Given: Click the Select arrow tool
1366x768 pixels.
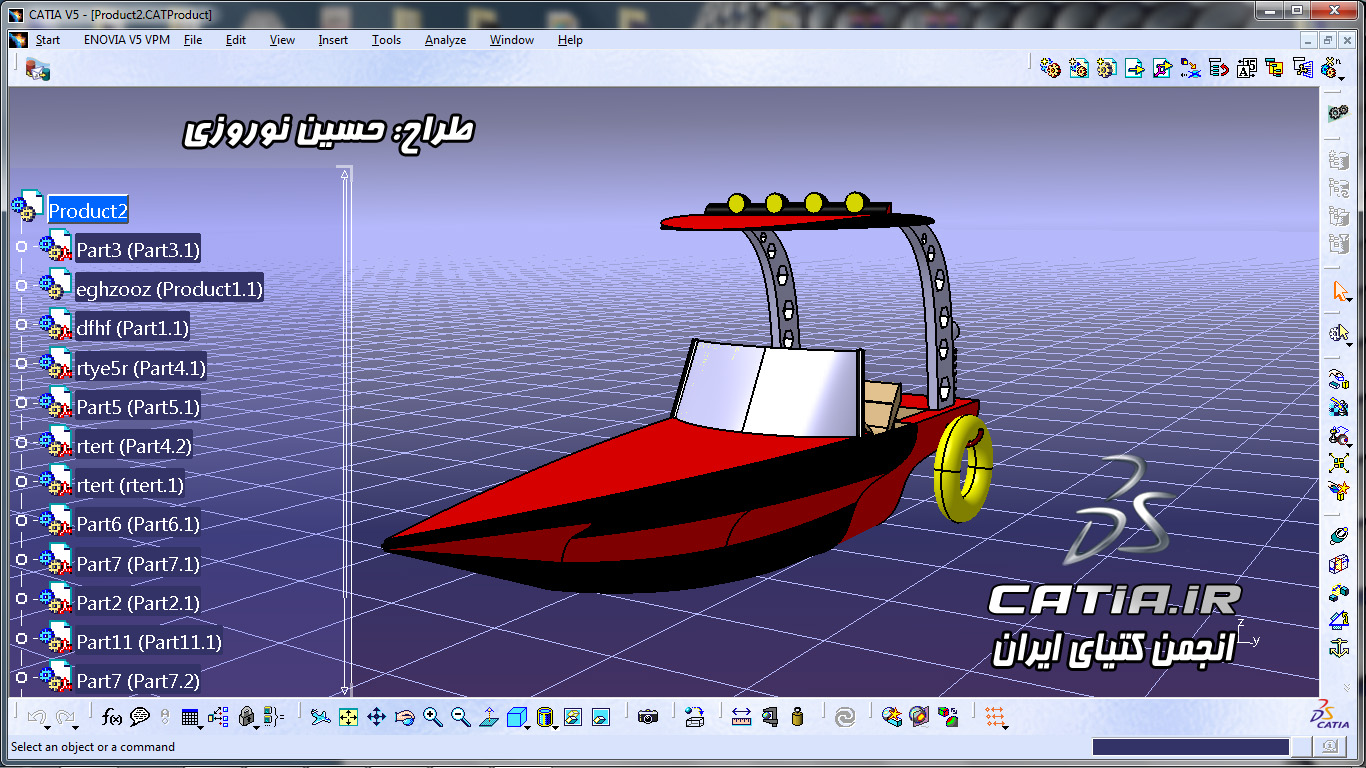Looking at the screenshot, I should (x=1338, y=292).
